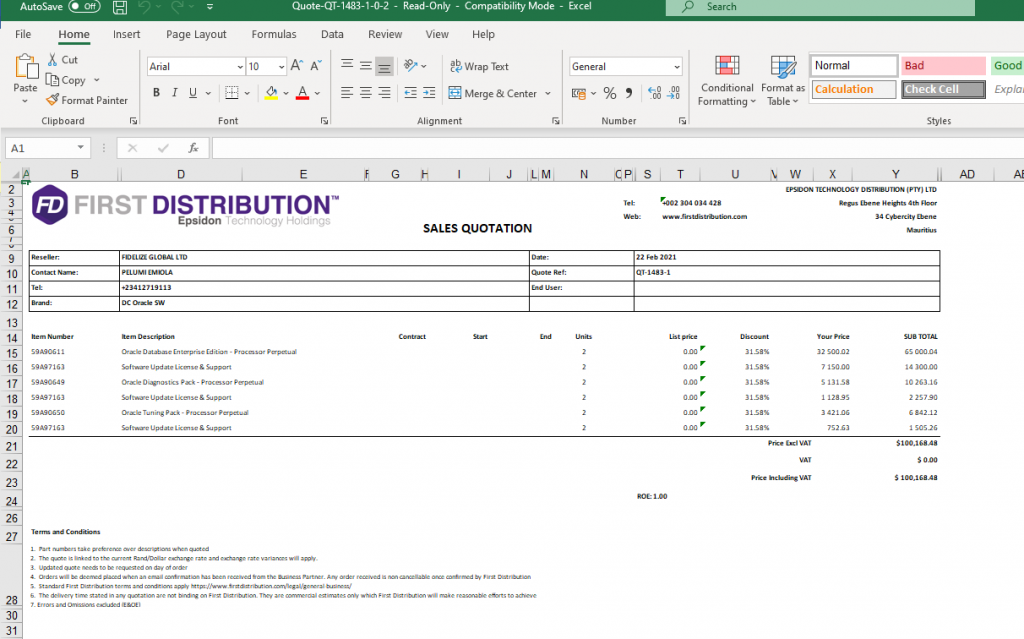
Task: Click the Wrap Text button
Action: click(x=479, y=67)
